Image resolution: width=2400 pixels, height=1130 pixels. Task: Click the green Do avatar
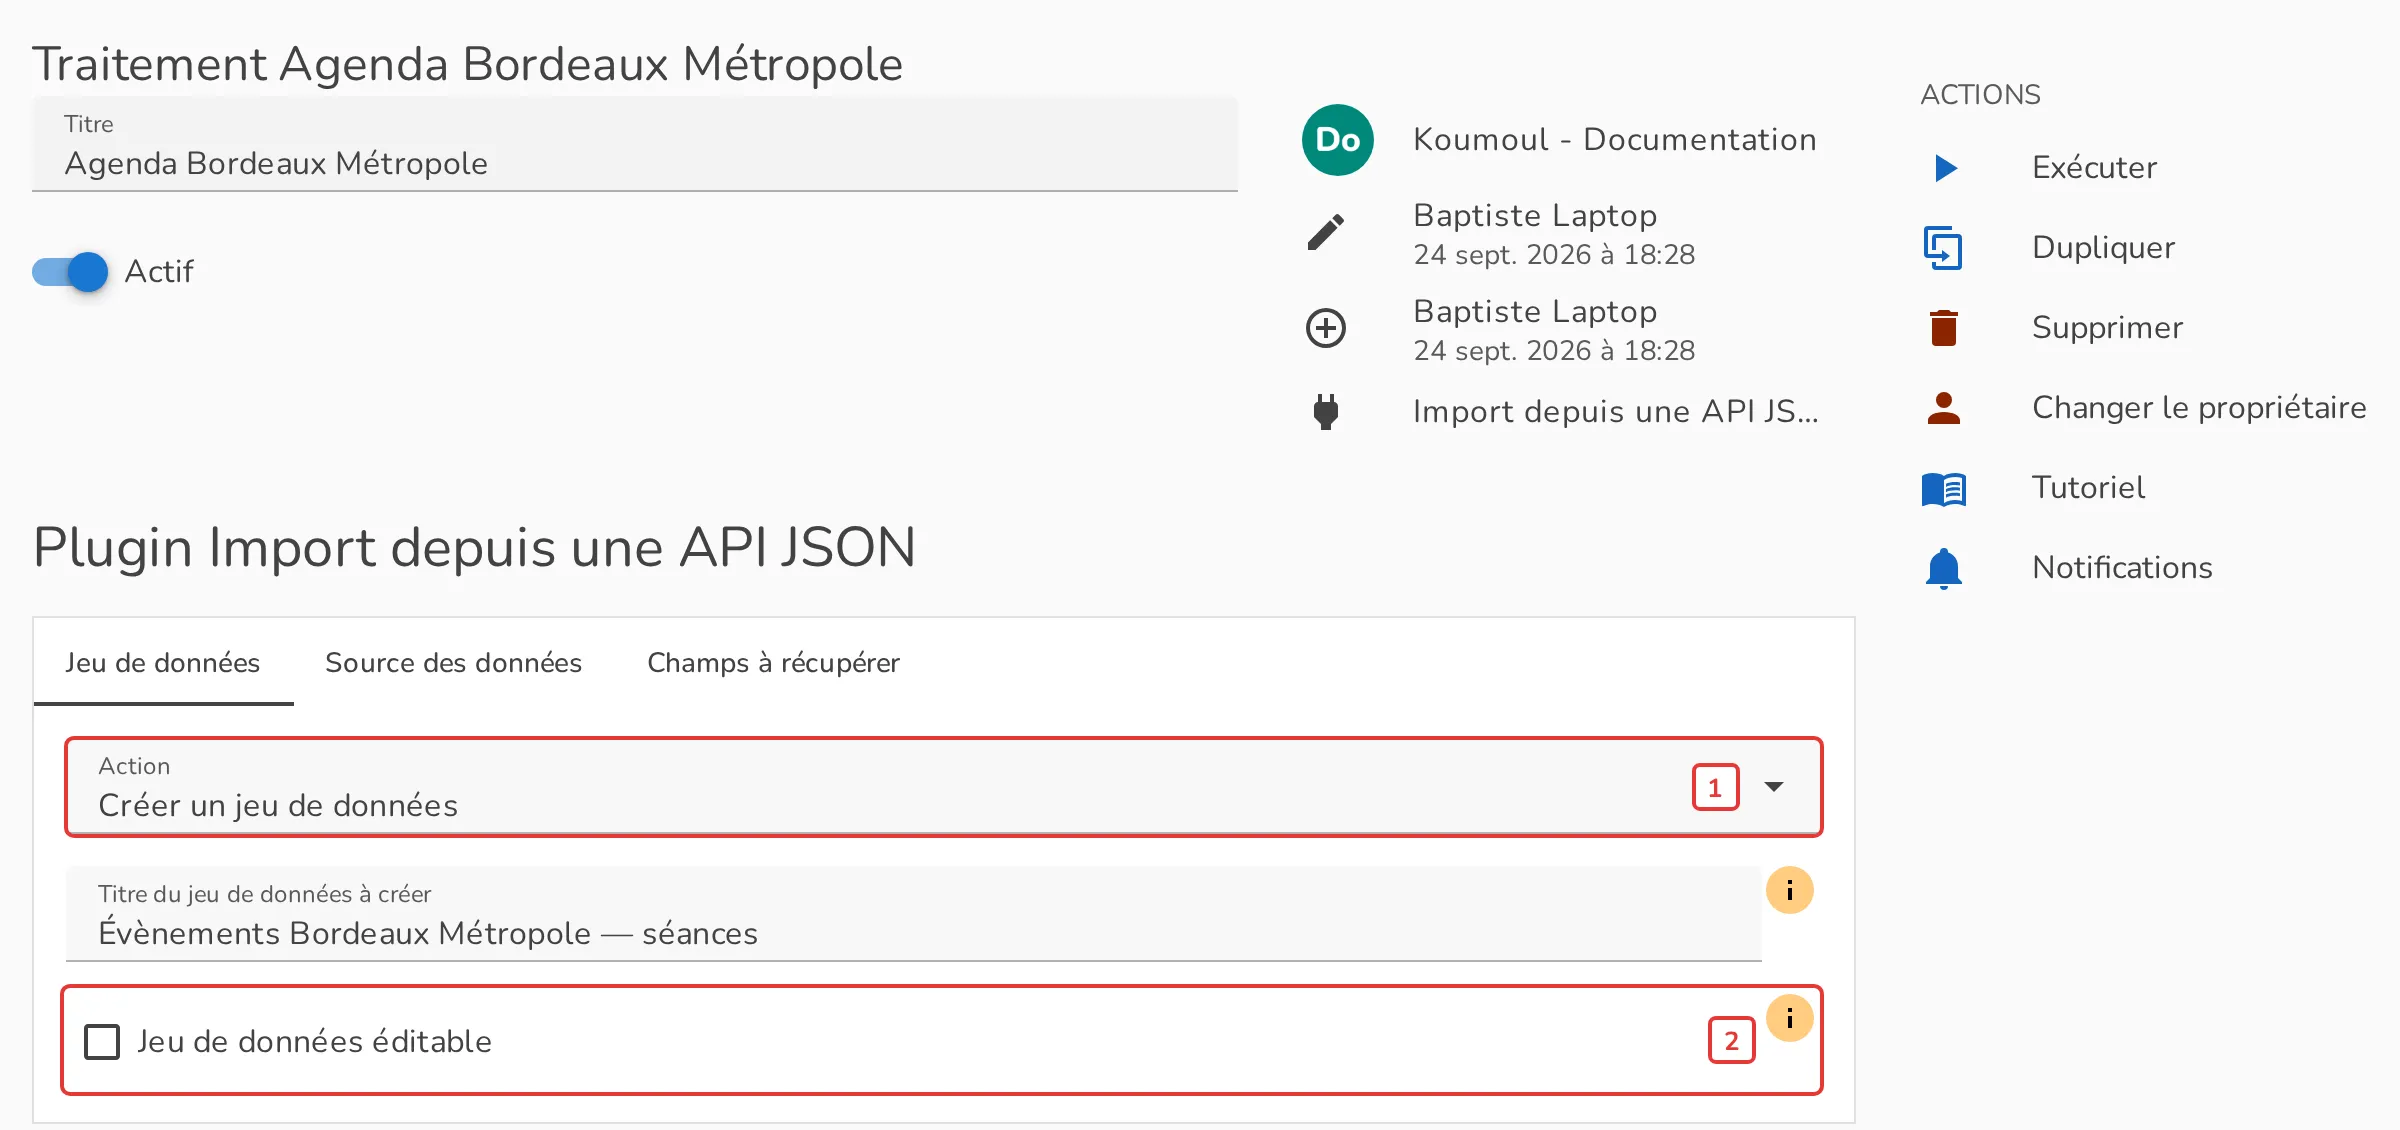1338,140
